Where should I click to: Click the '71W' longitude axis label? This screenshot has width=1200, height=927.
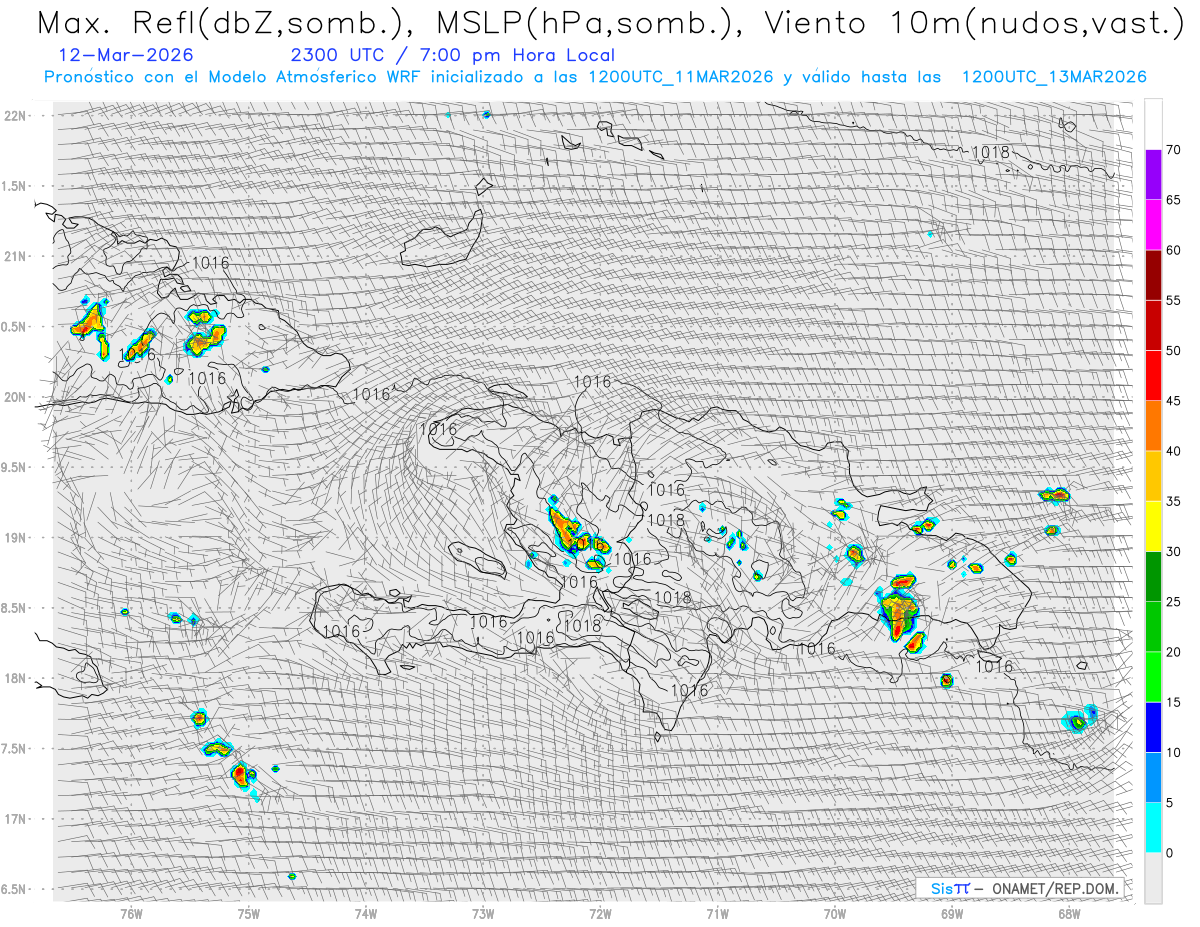click(x=717, y=914)
